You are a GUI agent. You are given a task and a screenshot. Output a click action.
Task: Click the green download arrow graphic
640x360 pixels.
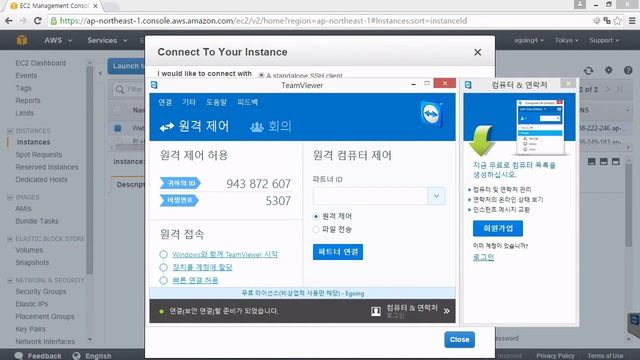click(482, 141)
